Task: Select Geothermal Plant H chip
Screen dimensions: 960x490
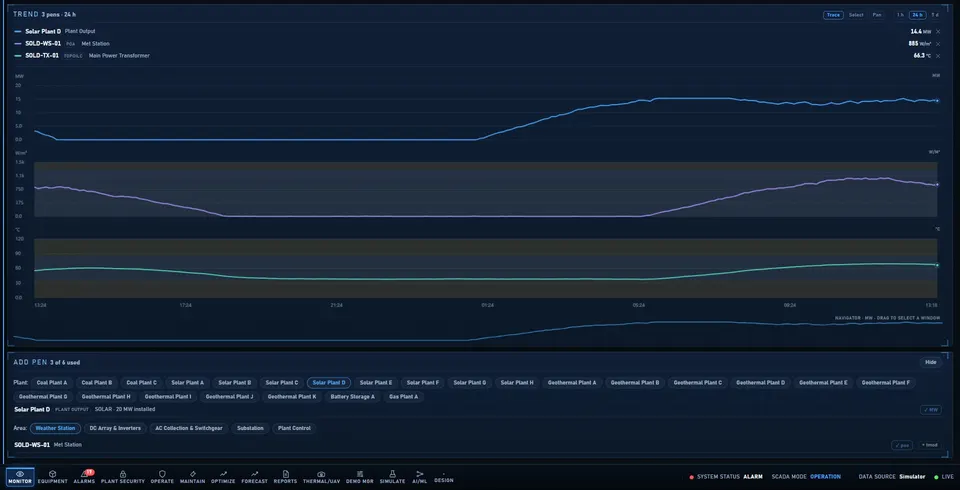Action: click(x=106, y=397)
